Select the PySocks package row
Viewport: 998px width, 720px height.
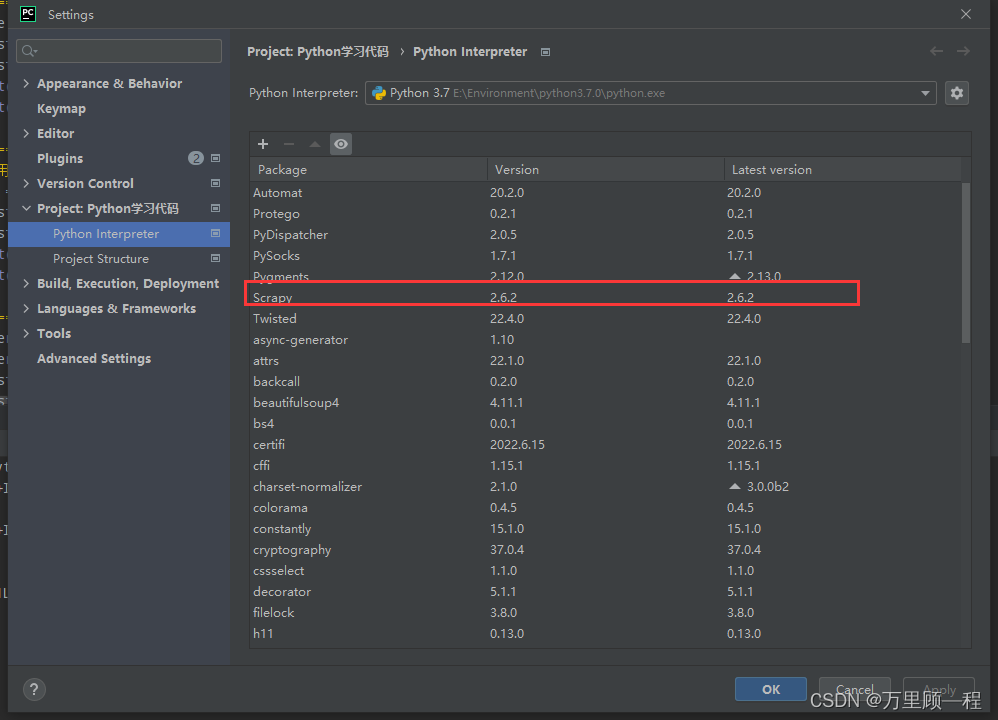(x=605, y=255)
